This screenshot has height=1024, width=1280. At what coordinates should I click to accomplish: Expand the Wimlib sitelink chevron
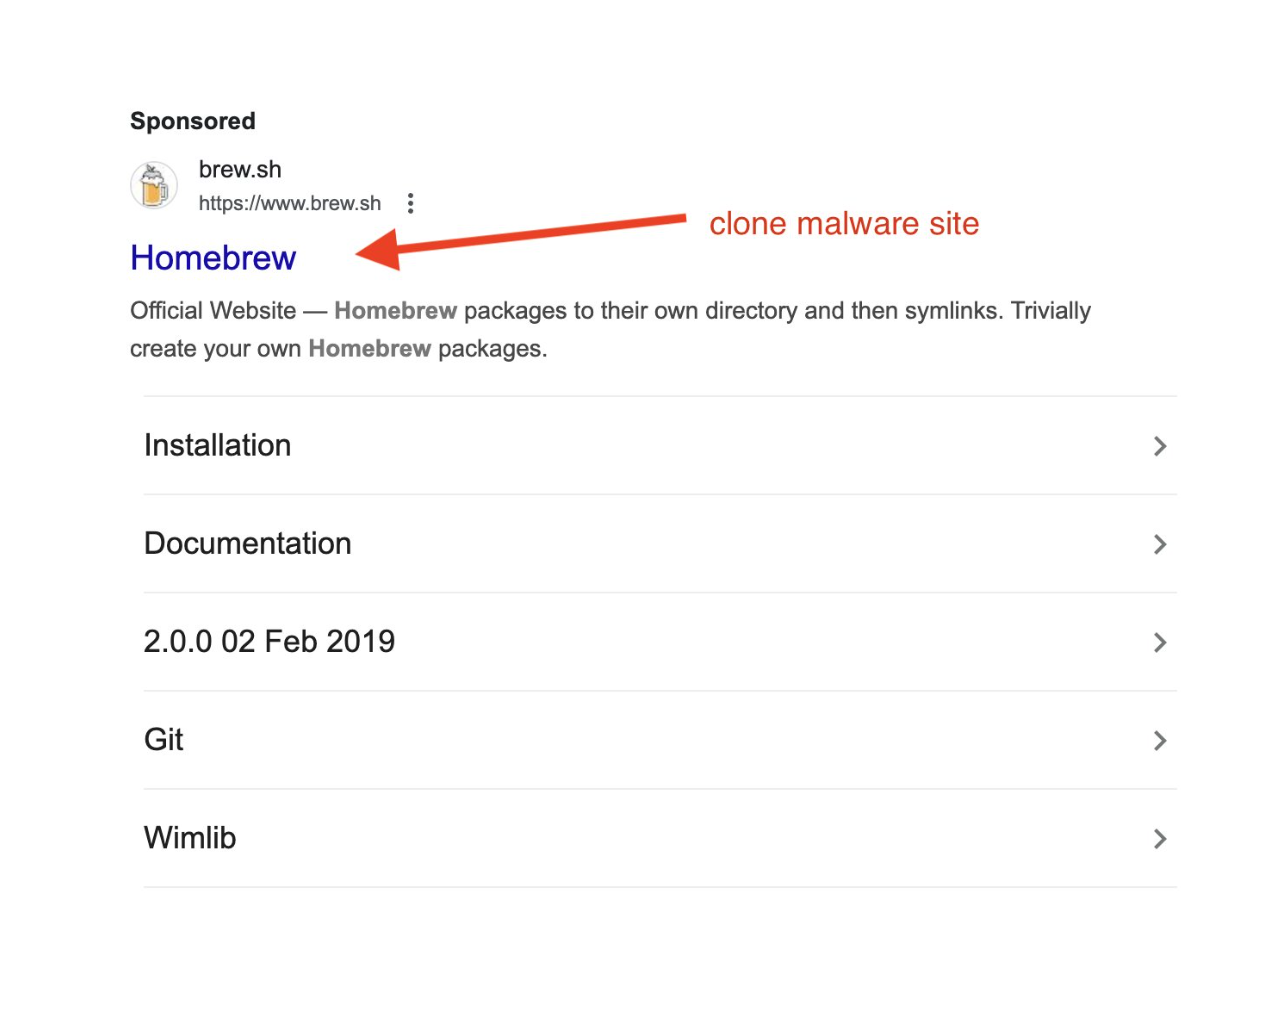coord(1160,839)
